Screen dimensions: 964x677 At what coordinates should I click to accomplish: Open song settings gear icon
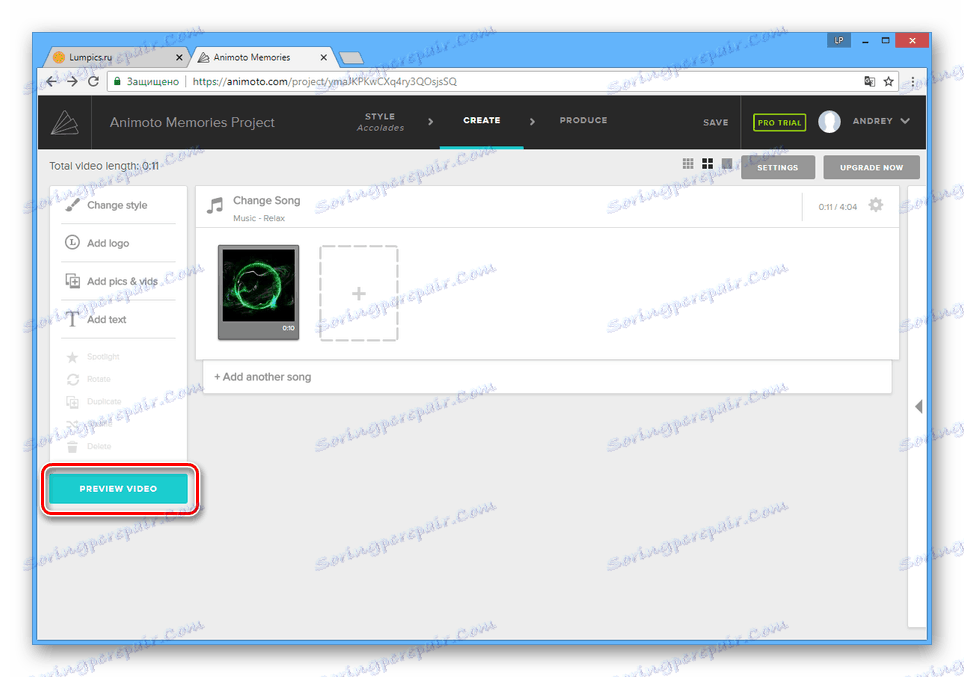tap(875, 205)
